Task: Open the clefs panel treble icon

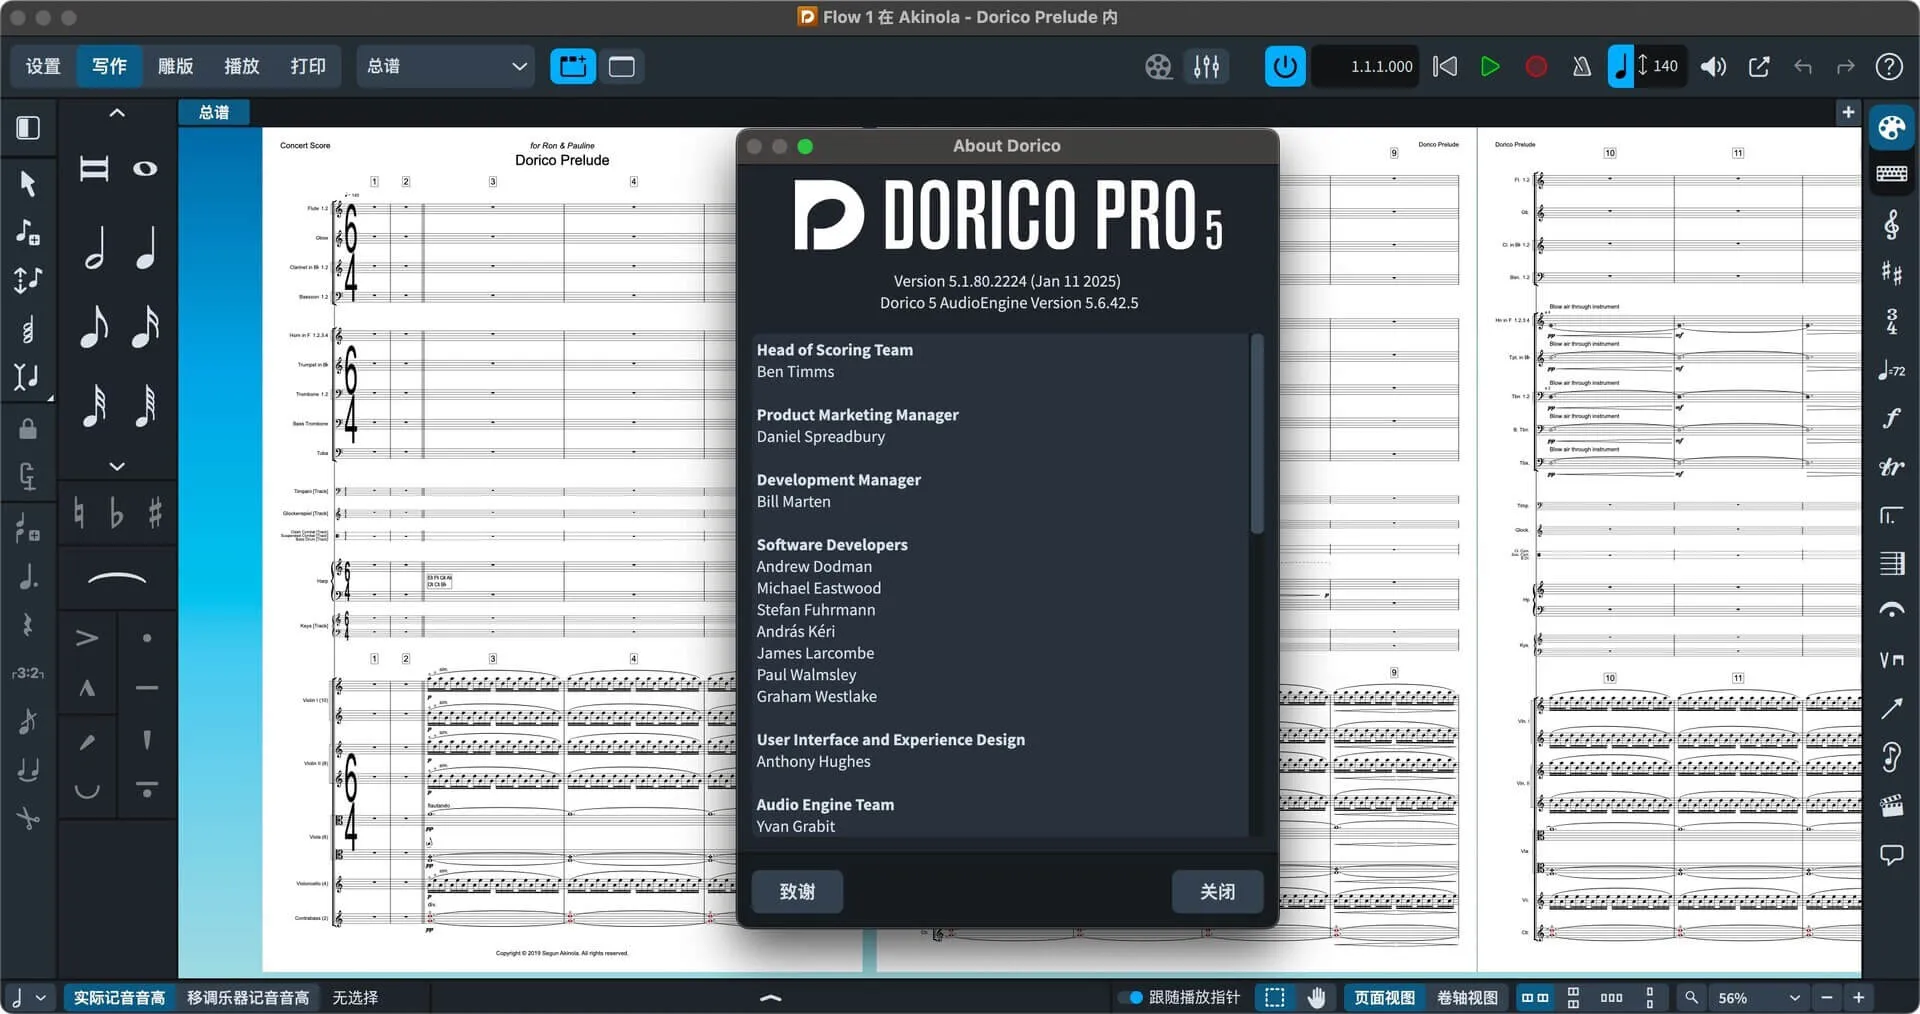Action: tap(1891, 224)
